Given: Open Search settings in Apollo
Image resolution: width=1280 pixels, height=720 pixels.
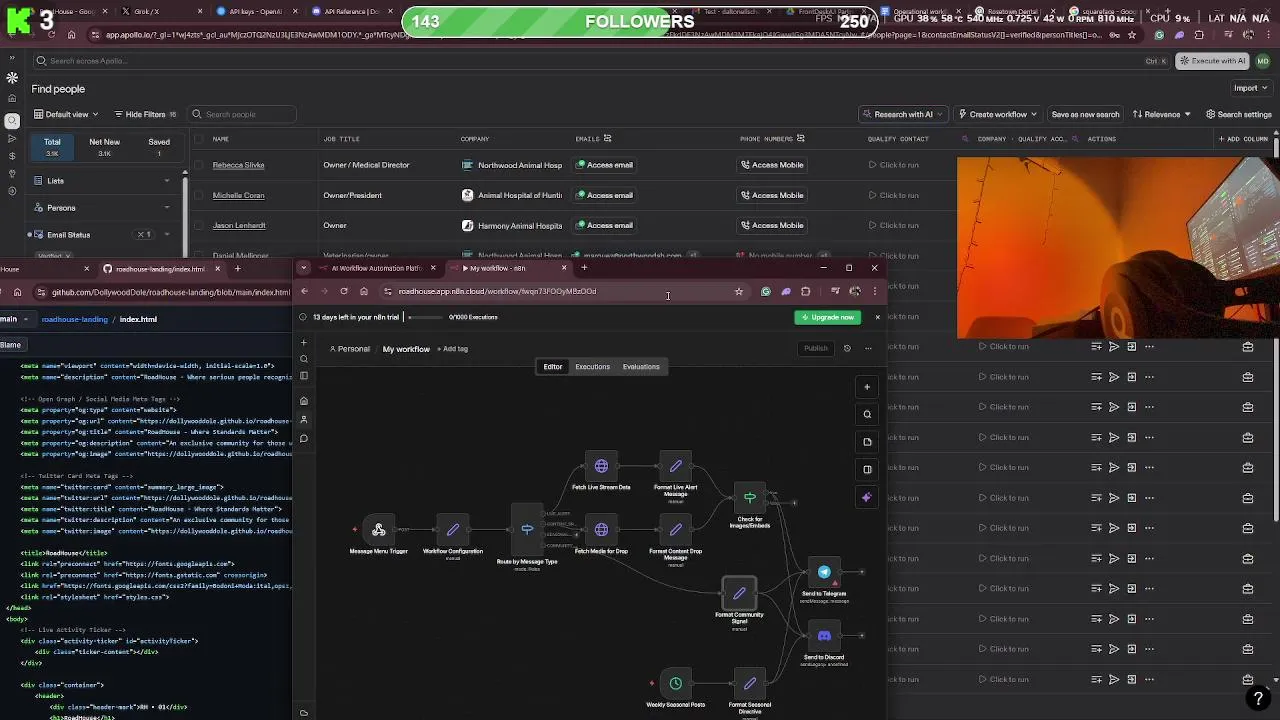Looking at the screenshot, I should tap(1238, 114).
